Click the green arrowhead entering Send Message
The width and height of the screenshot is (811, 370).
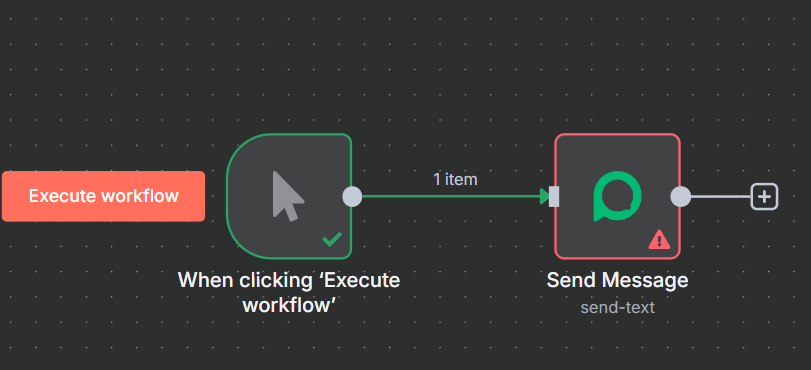(x=544, y=197)
